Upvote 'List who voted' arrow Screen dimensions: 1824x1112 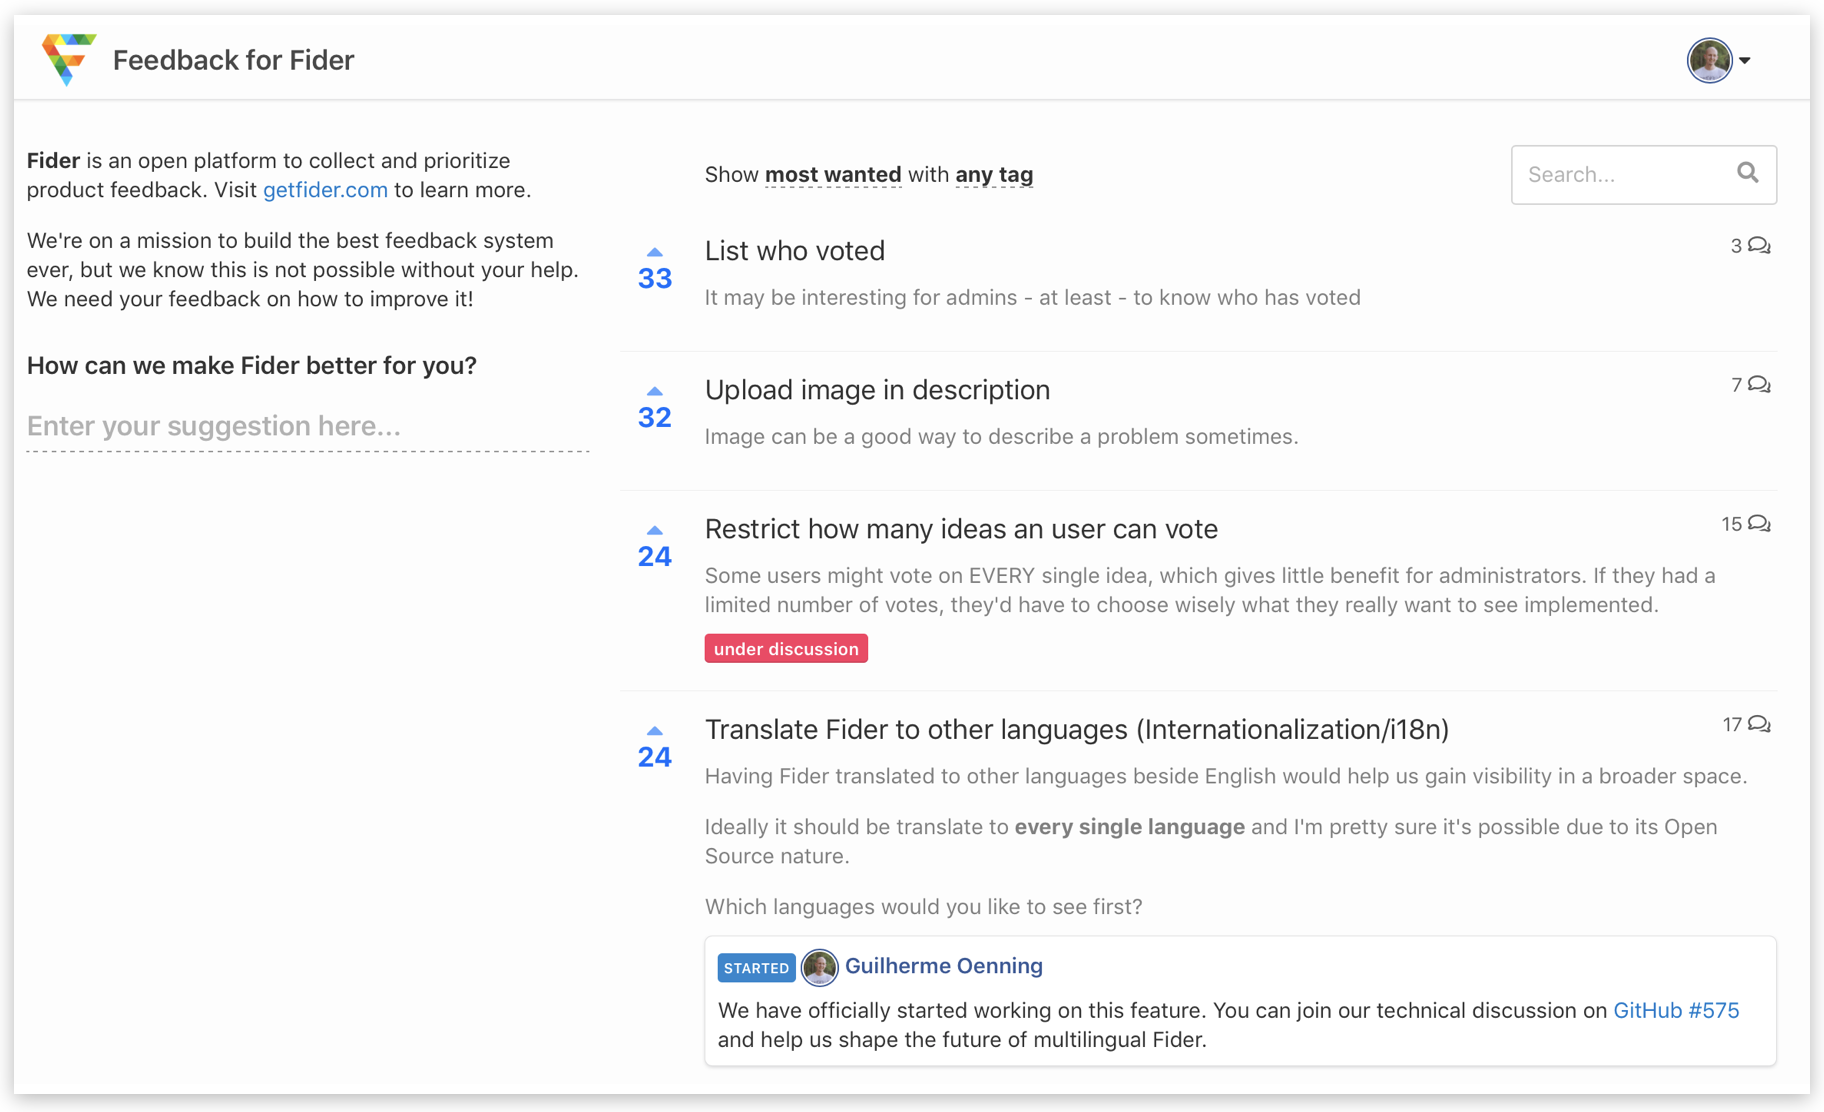tap(655, 252)
